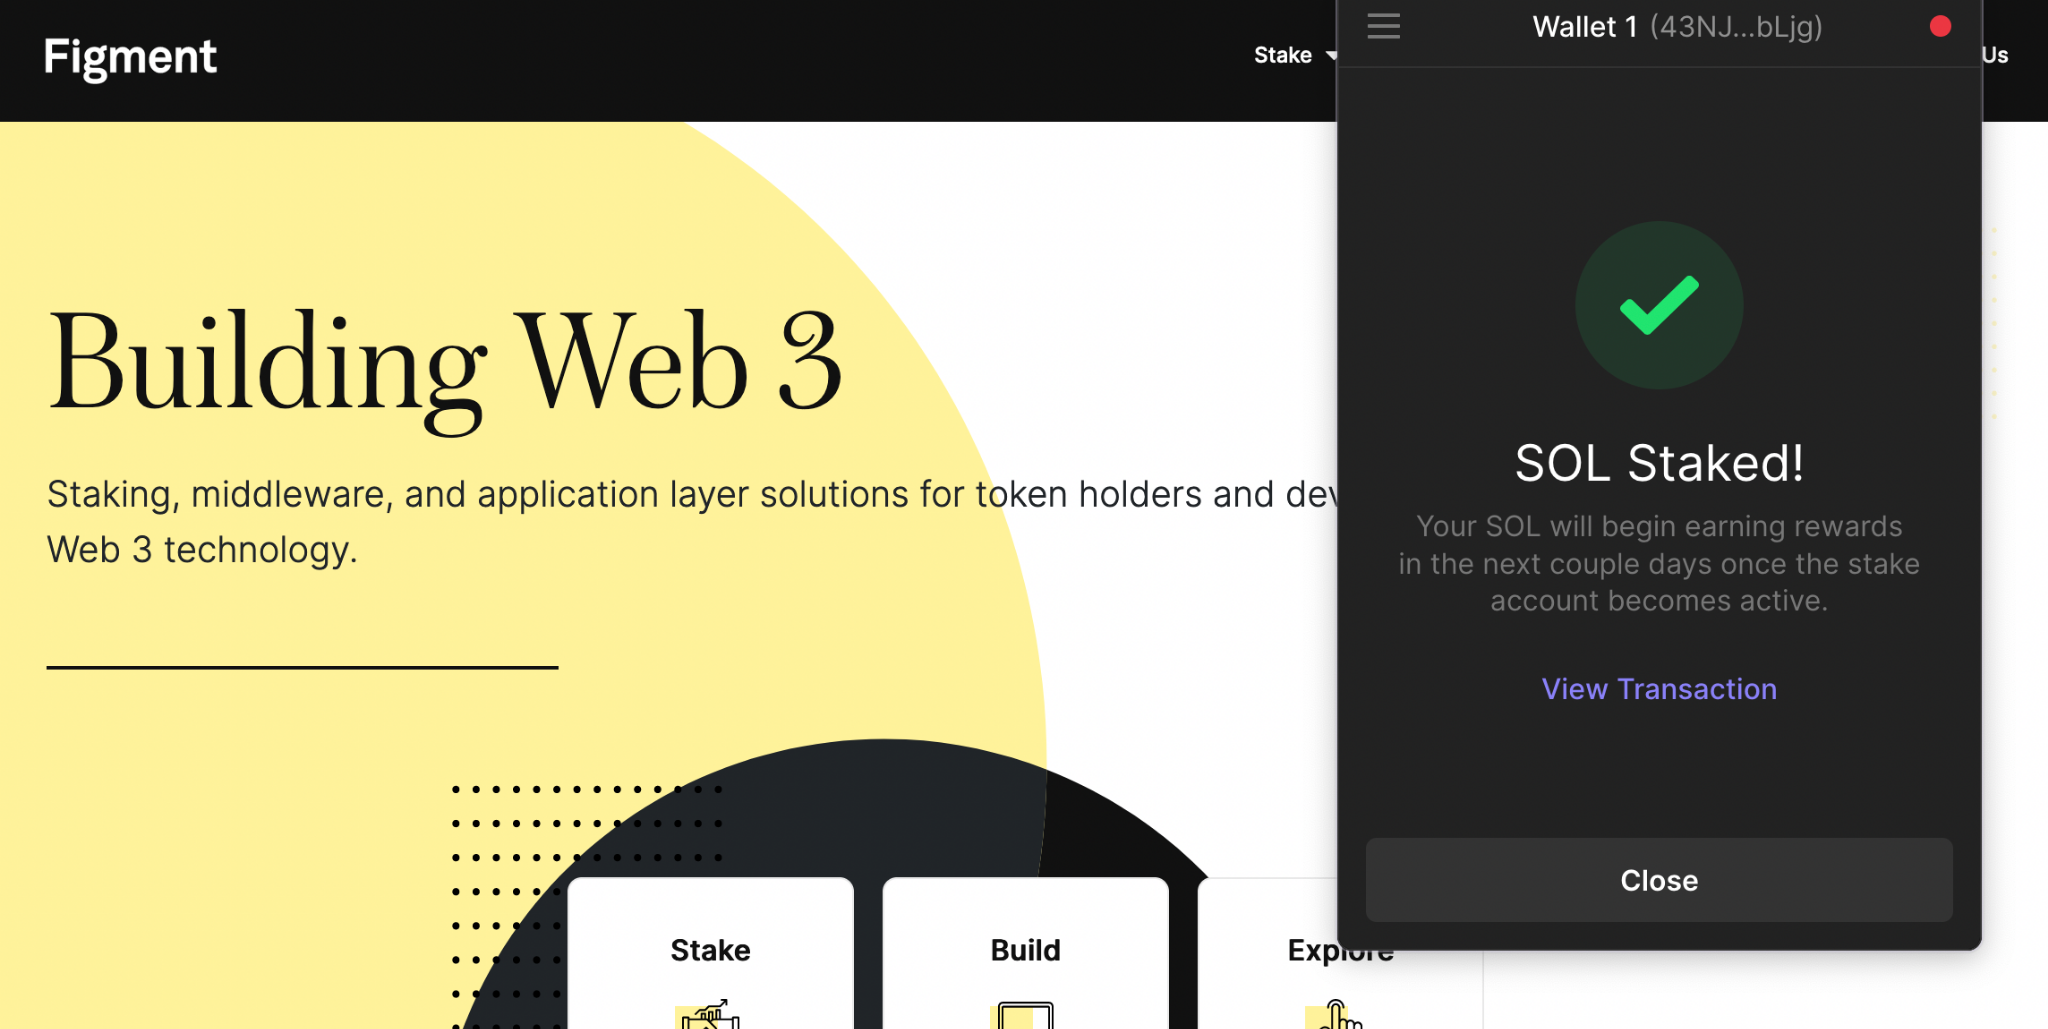Click the 'Your SOL will begin earning rewards' message
The height and width of the screenshot is (1029, 2048).
click(1659, 563)
